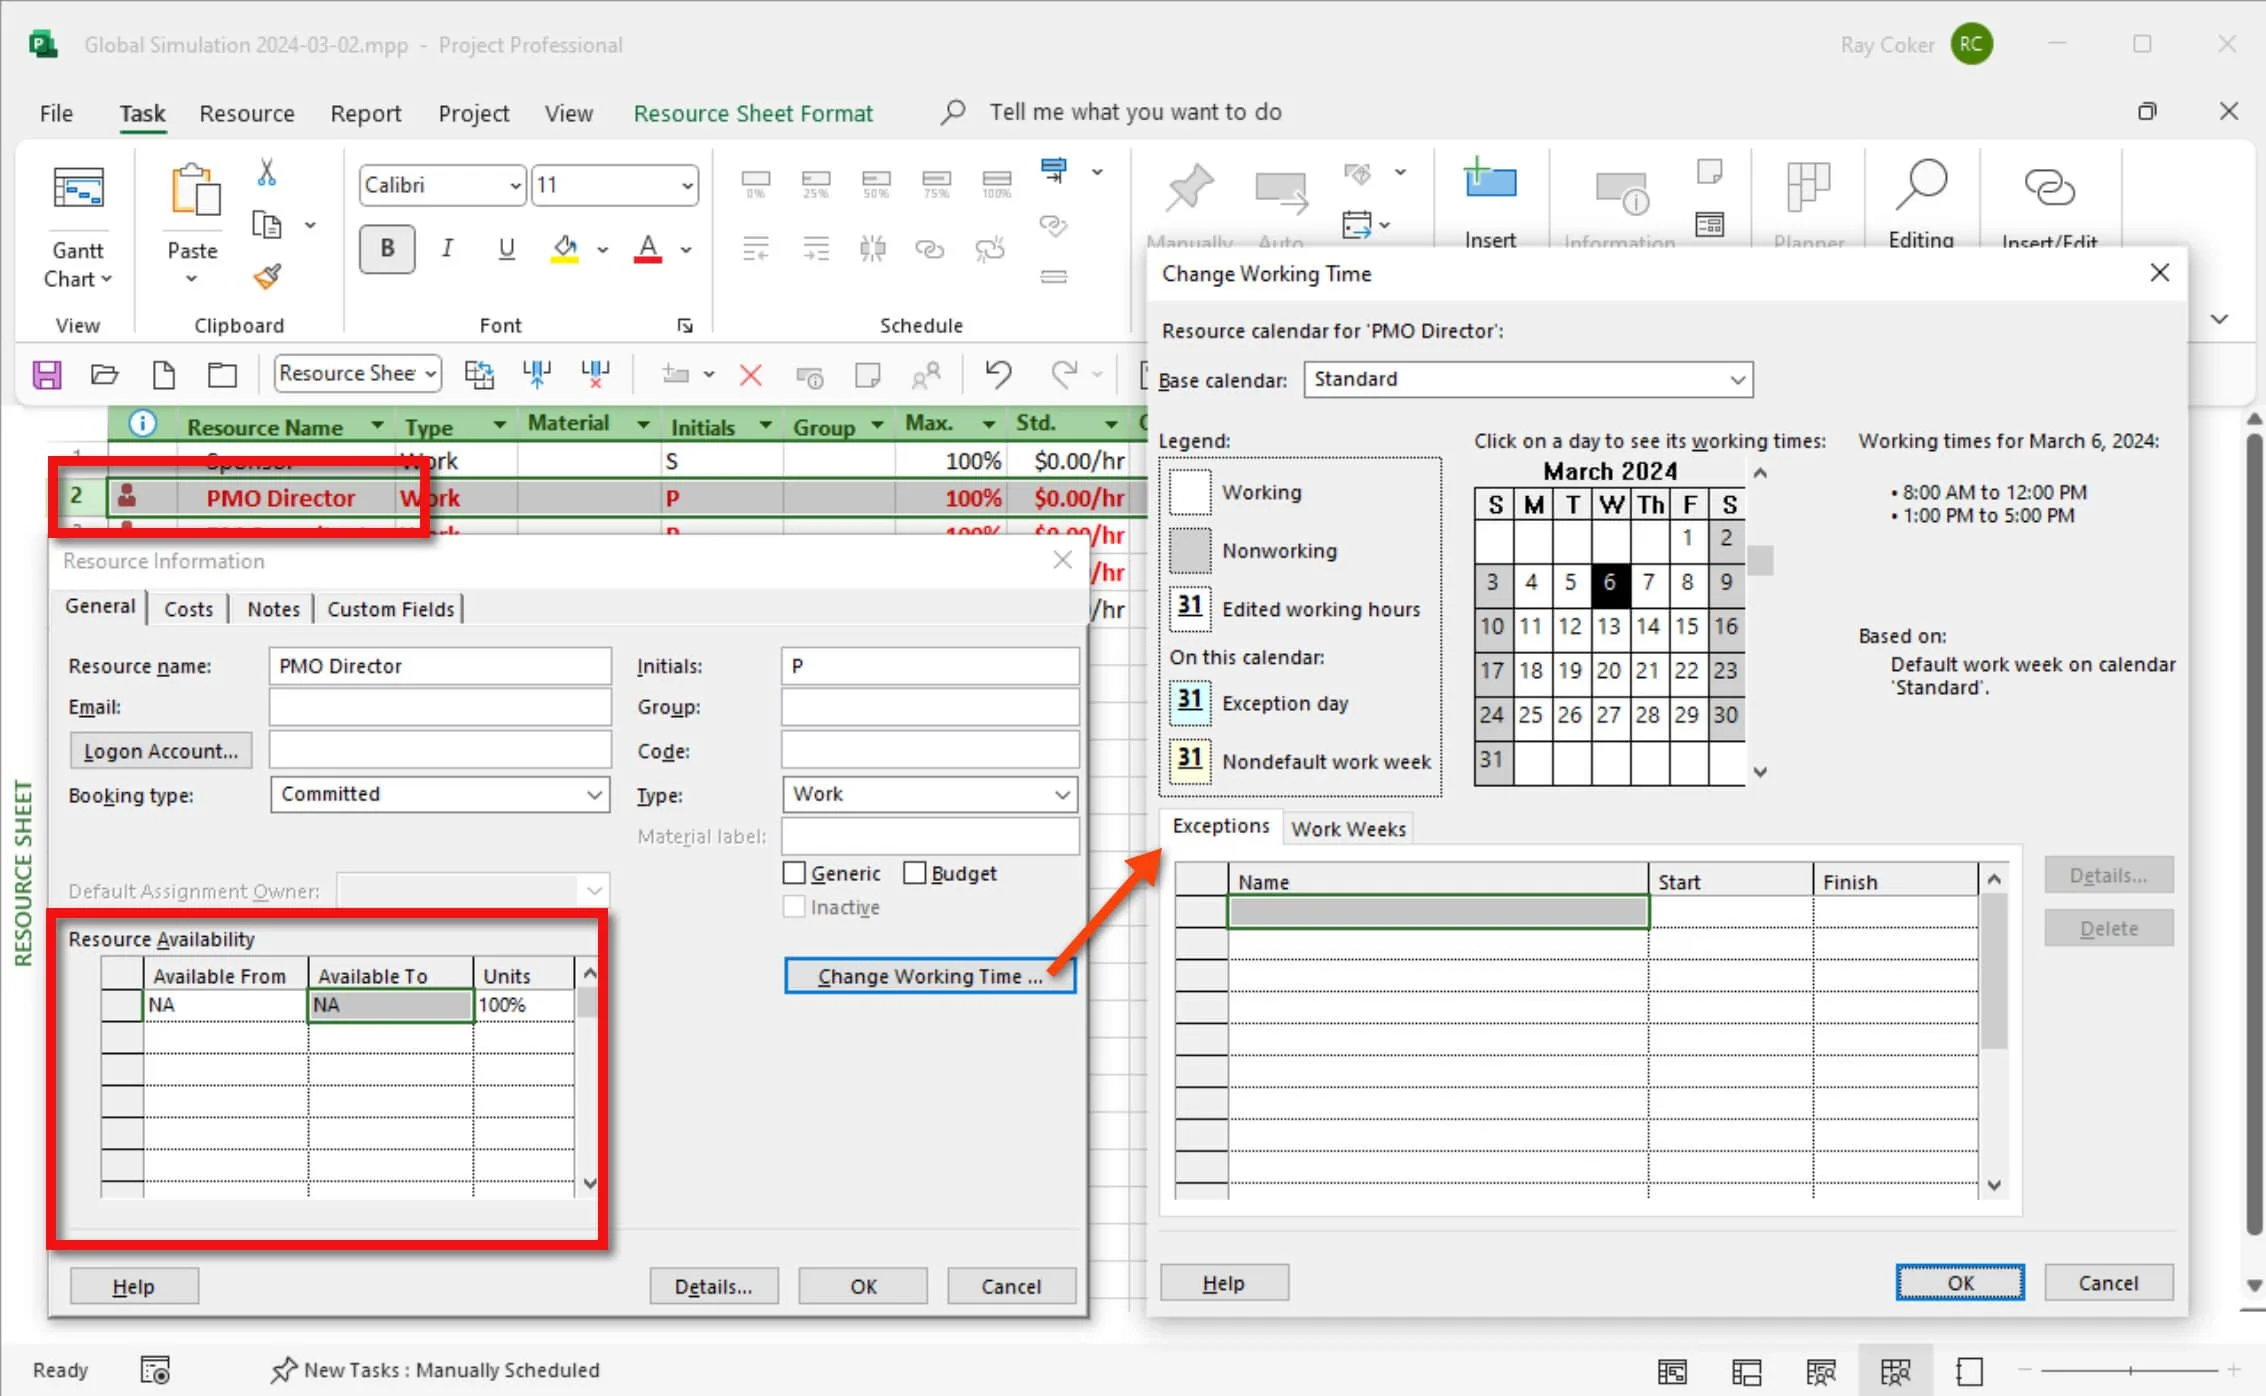Click the Resource Usage view icon in status bar
This screenshot has width=2266, height=1396.
coord(1820,1371)
